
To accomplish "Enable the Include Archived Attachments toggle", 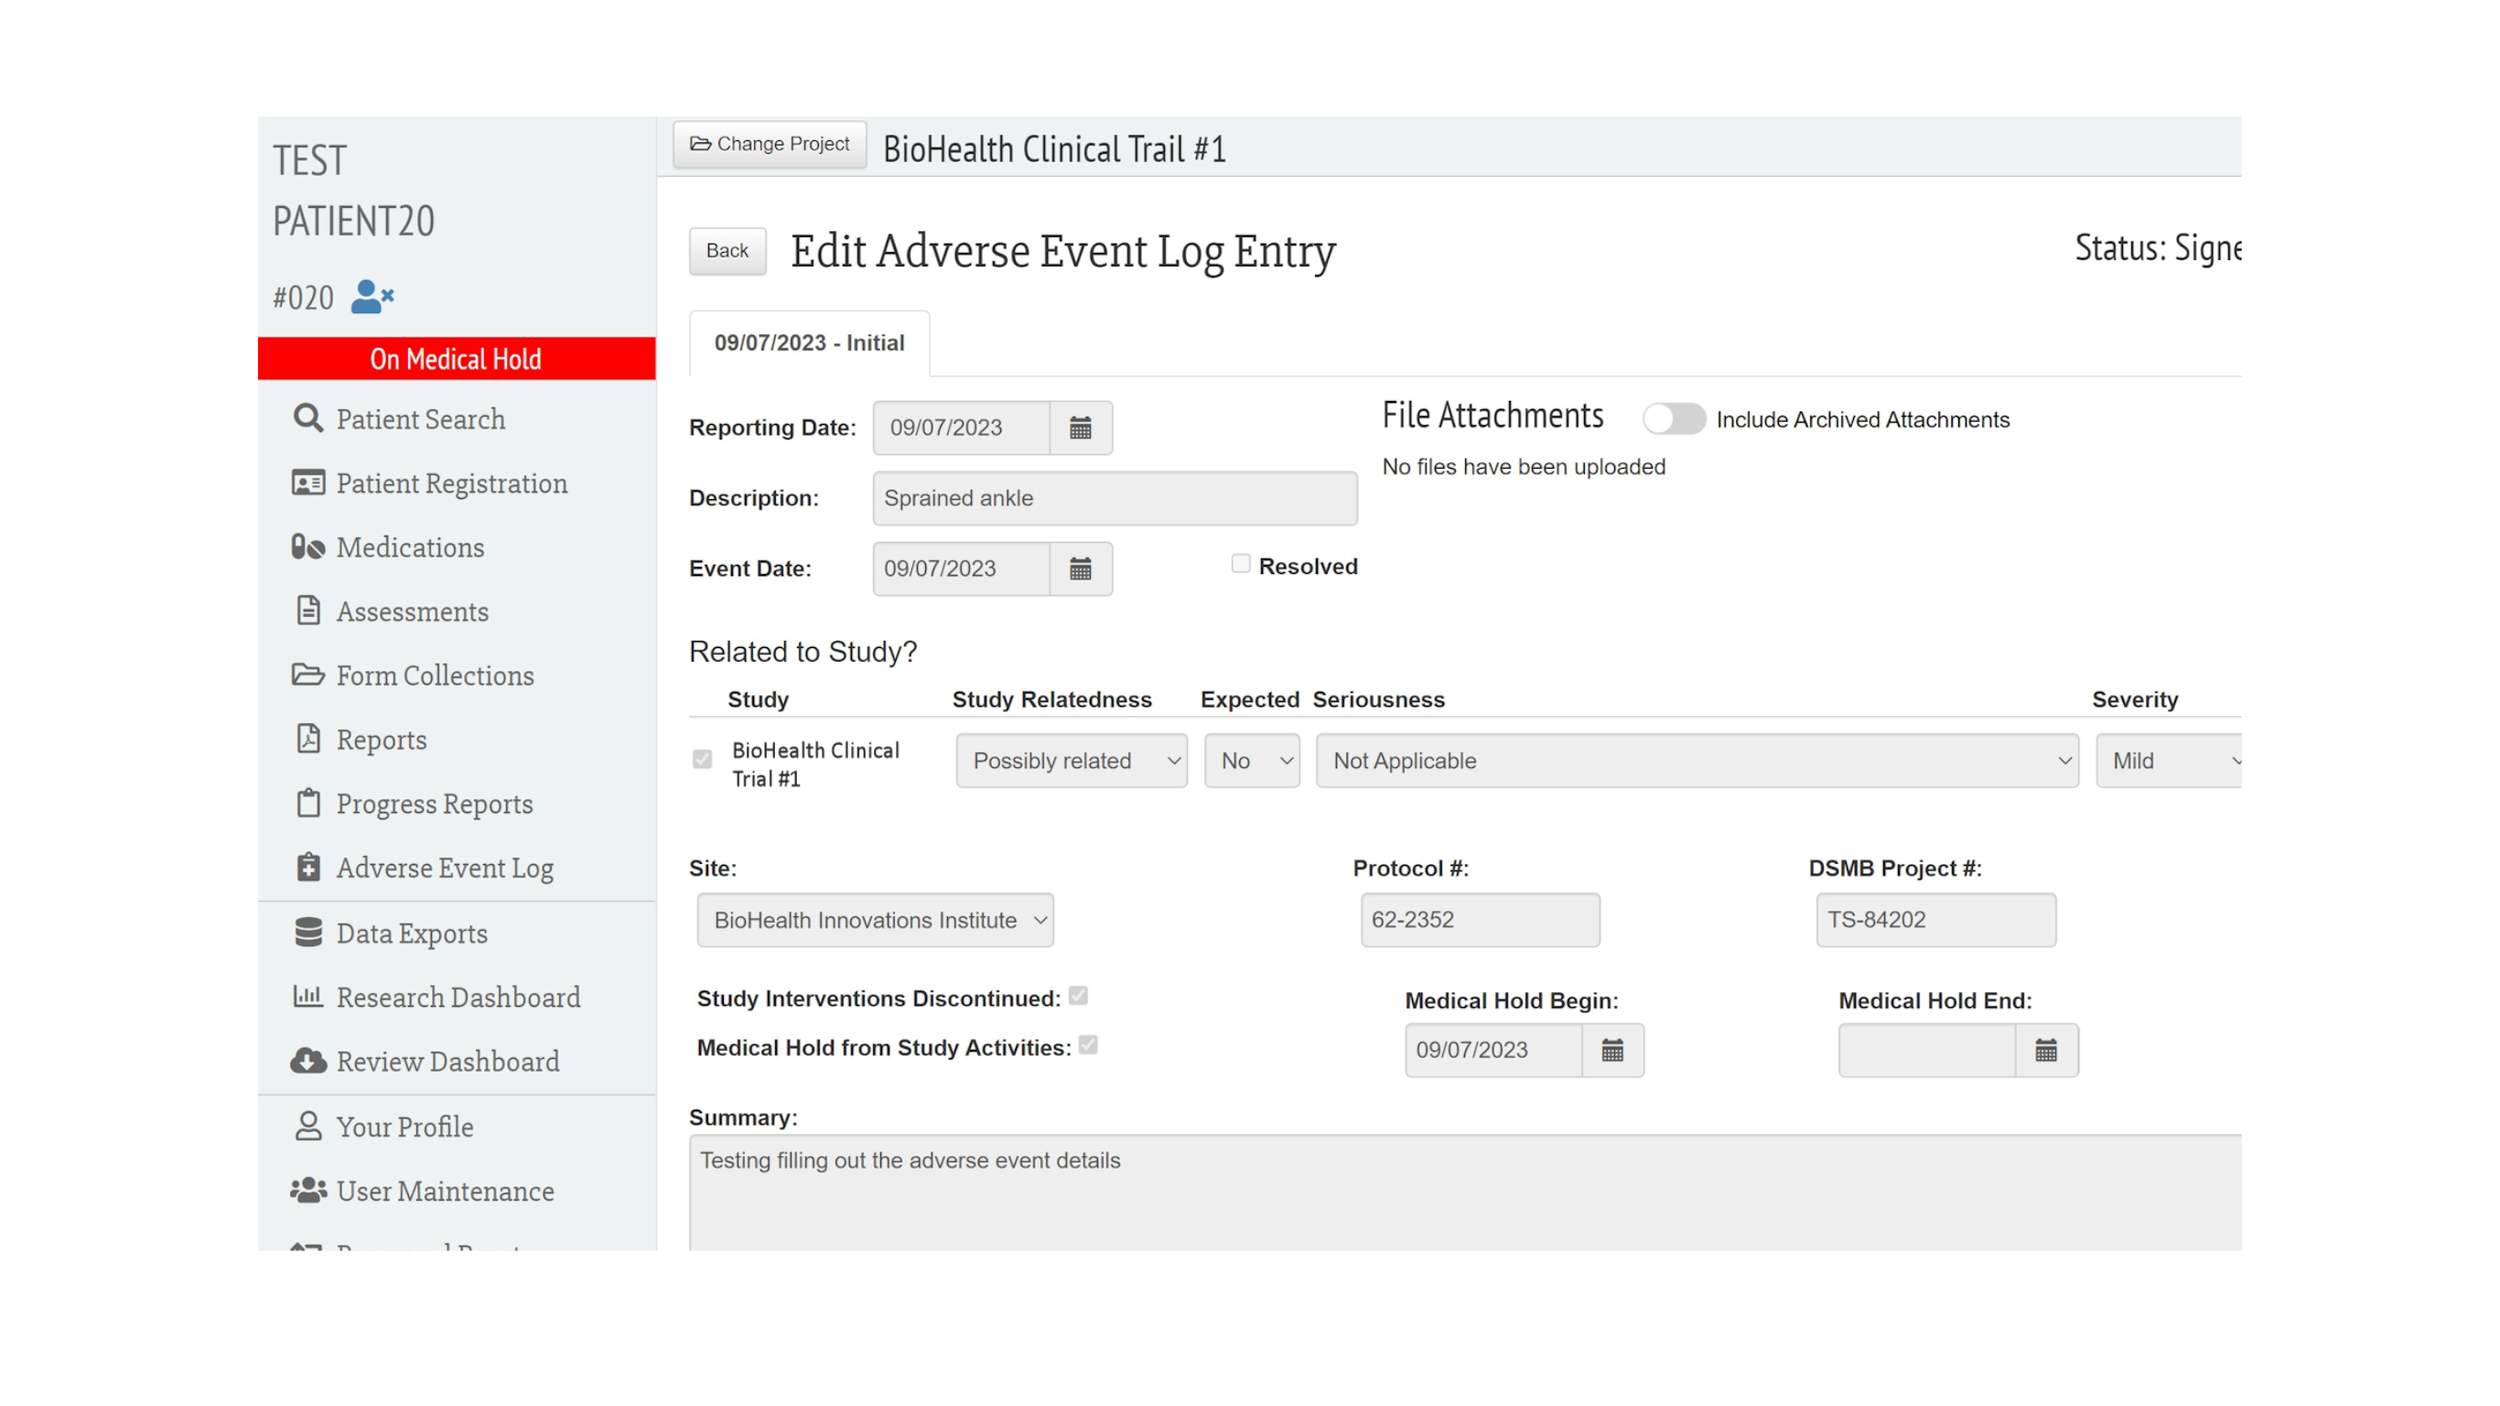I will 1675,419.
